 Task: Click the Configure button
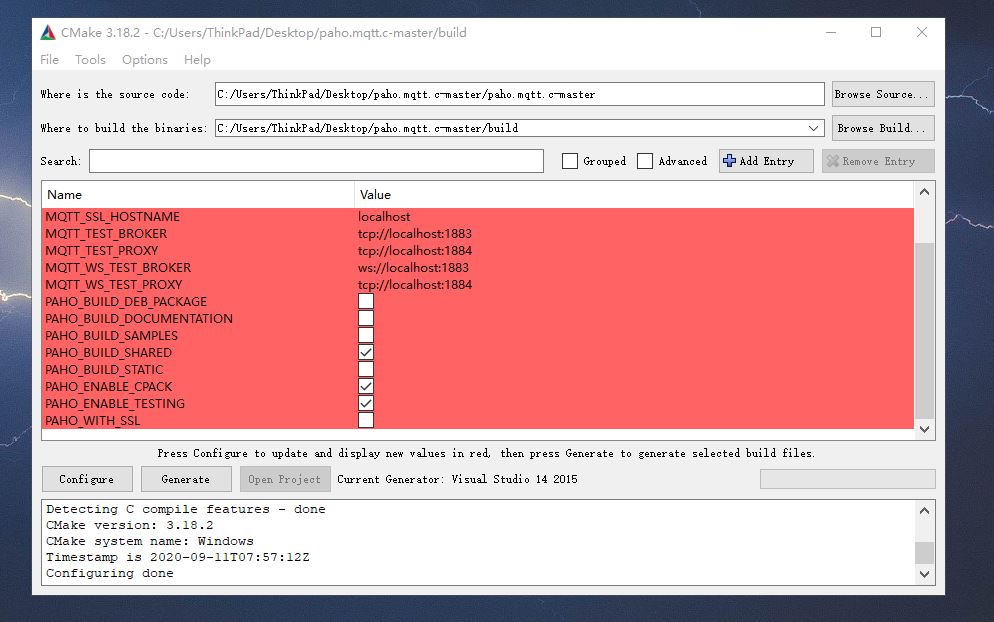[x=87, y=479]
